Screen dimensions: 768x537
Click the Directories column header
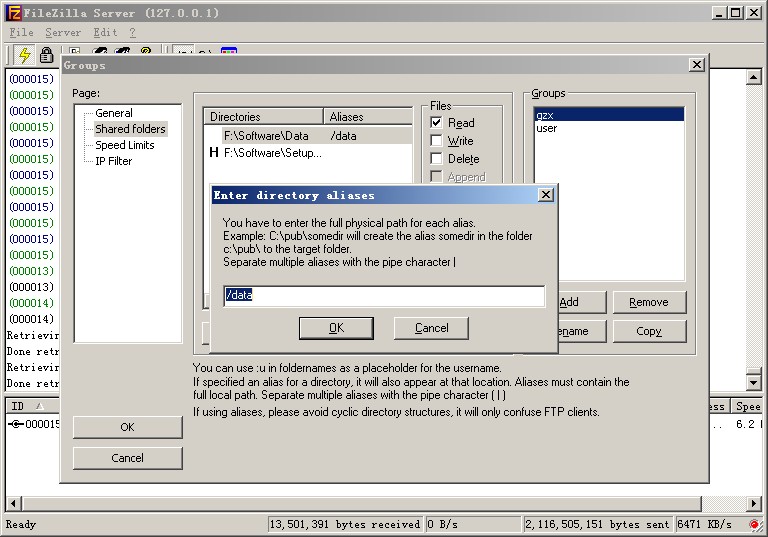coord(264,117)
